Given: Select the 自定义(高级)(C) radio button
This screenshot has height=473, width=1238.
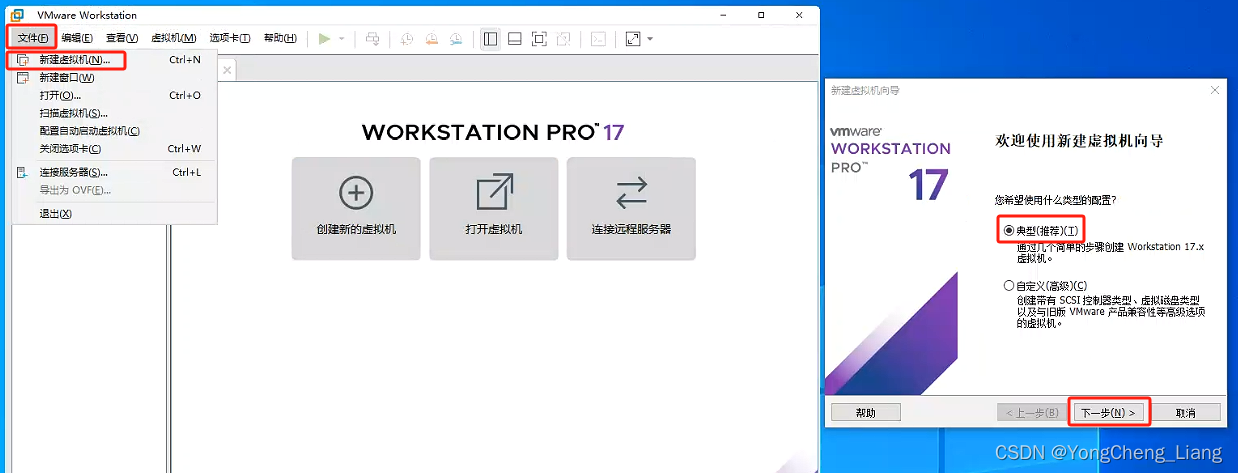Looking at the screenshot, I should pos(1008,285).
